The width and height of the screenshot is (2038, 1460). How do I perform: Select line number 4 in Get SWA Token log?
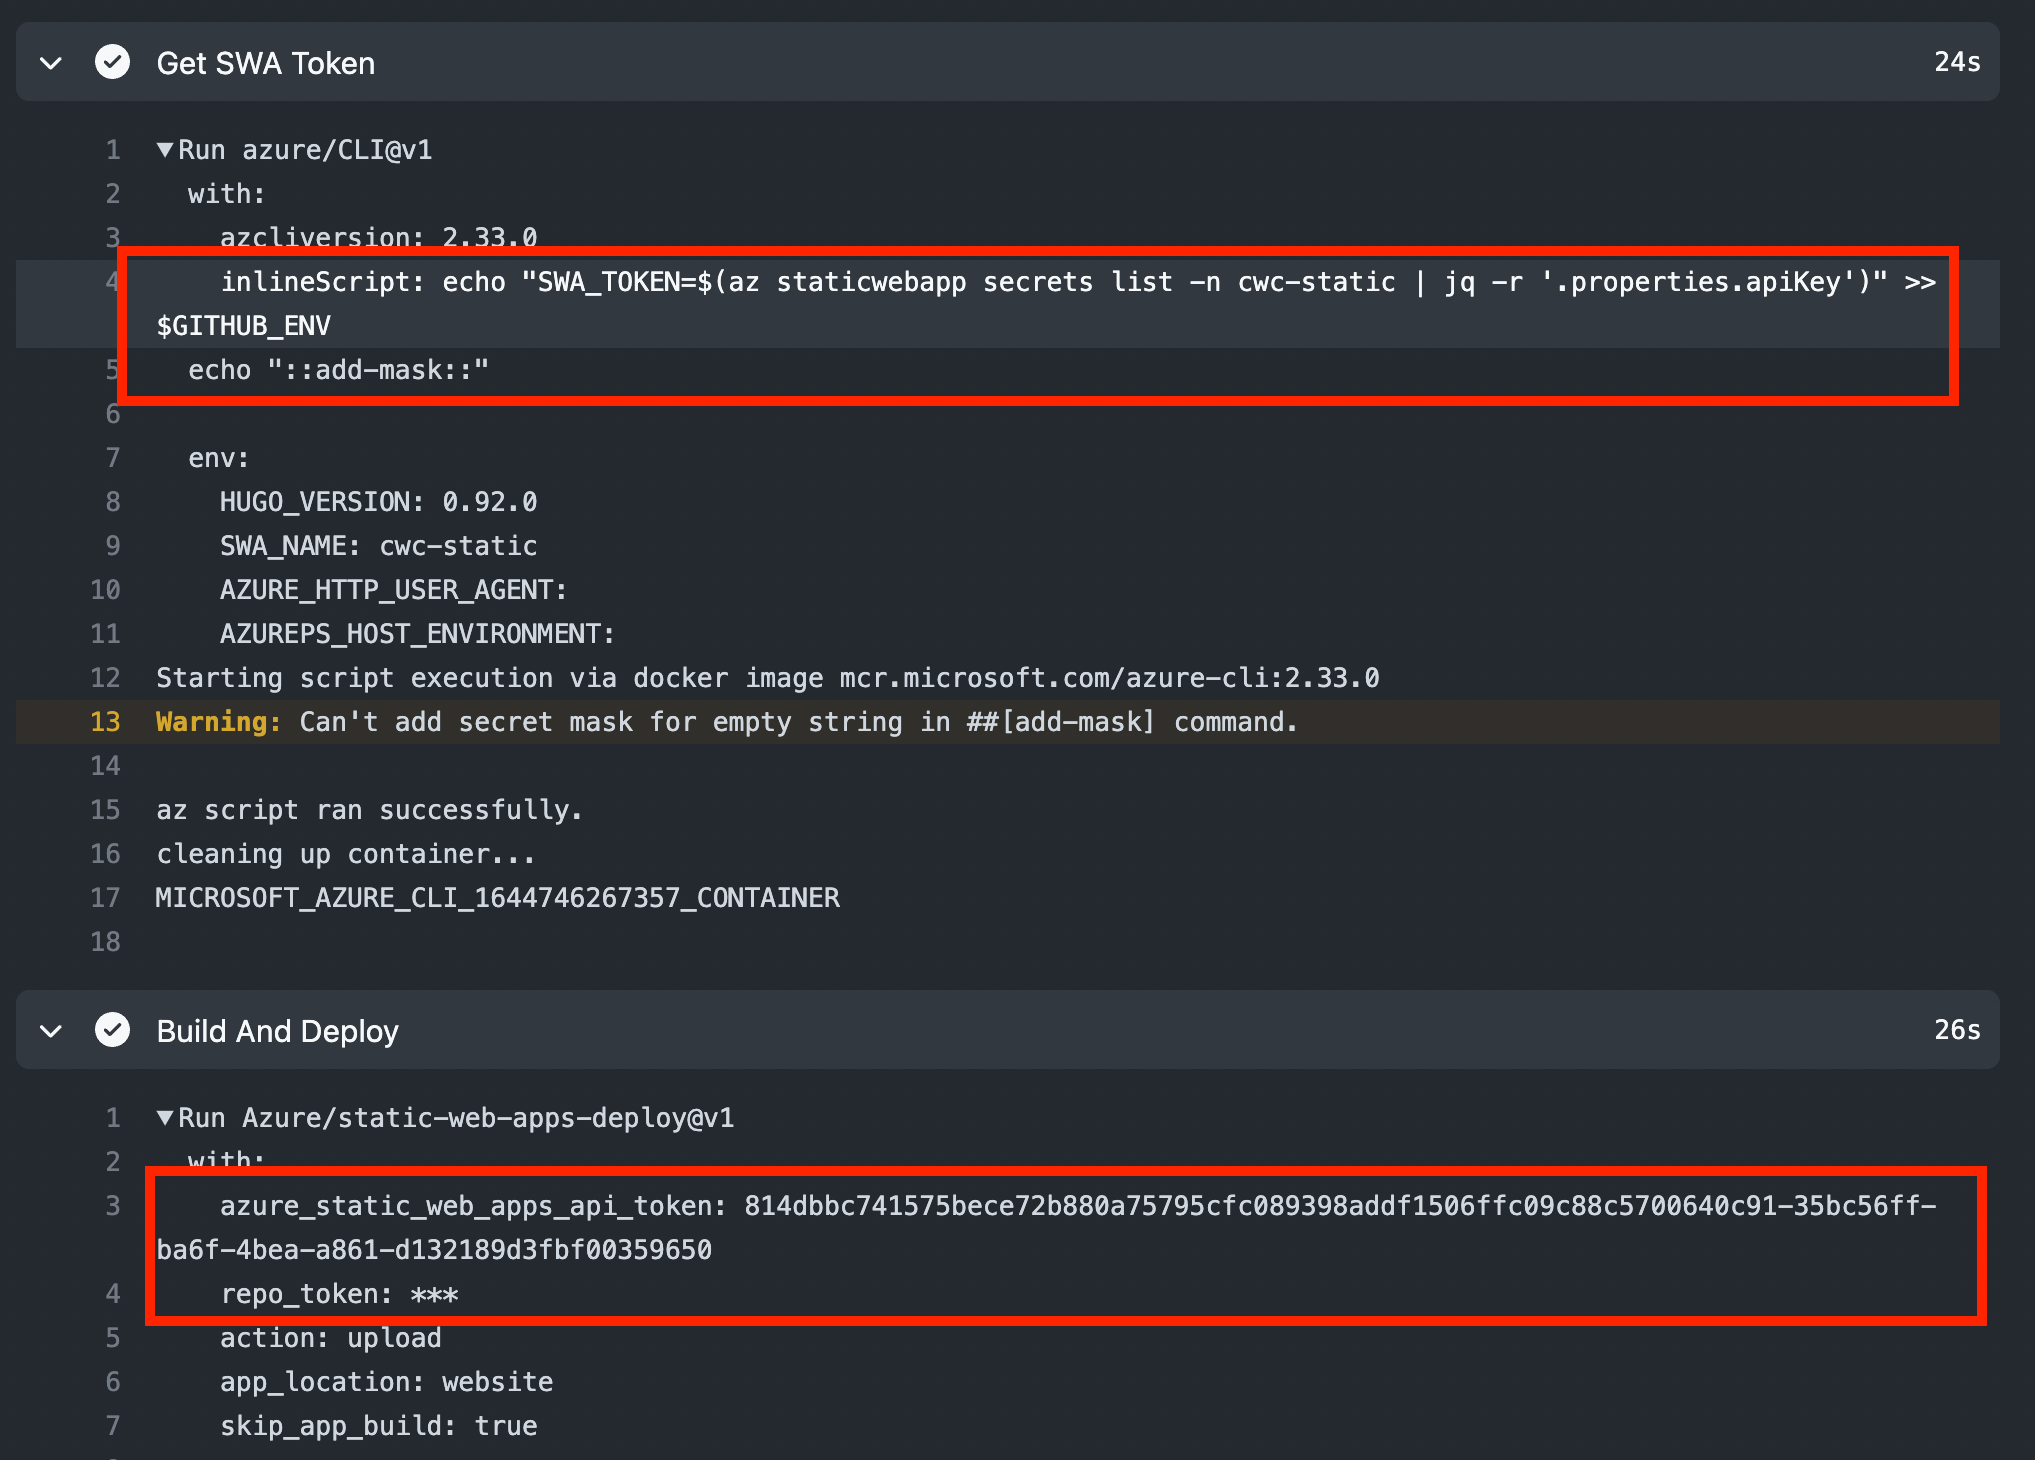(x=111, y=281)
